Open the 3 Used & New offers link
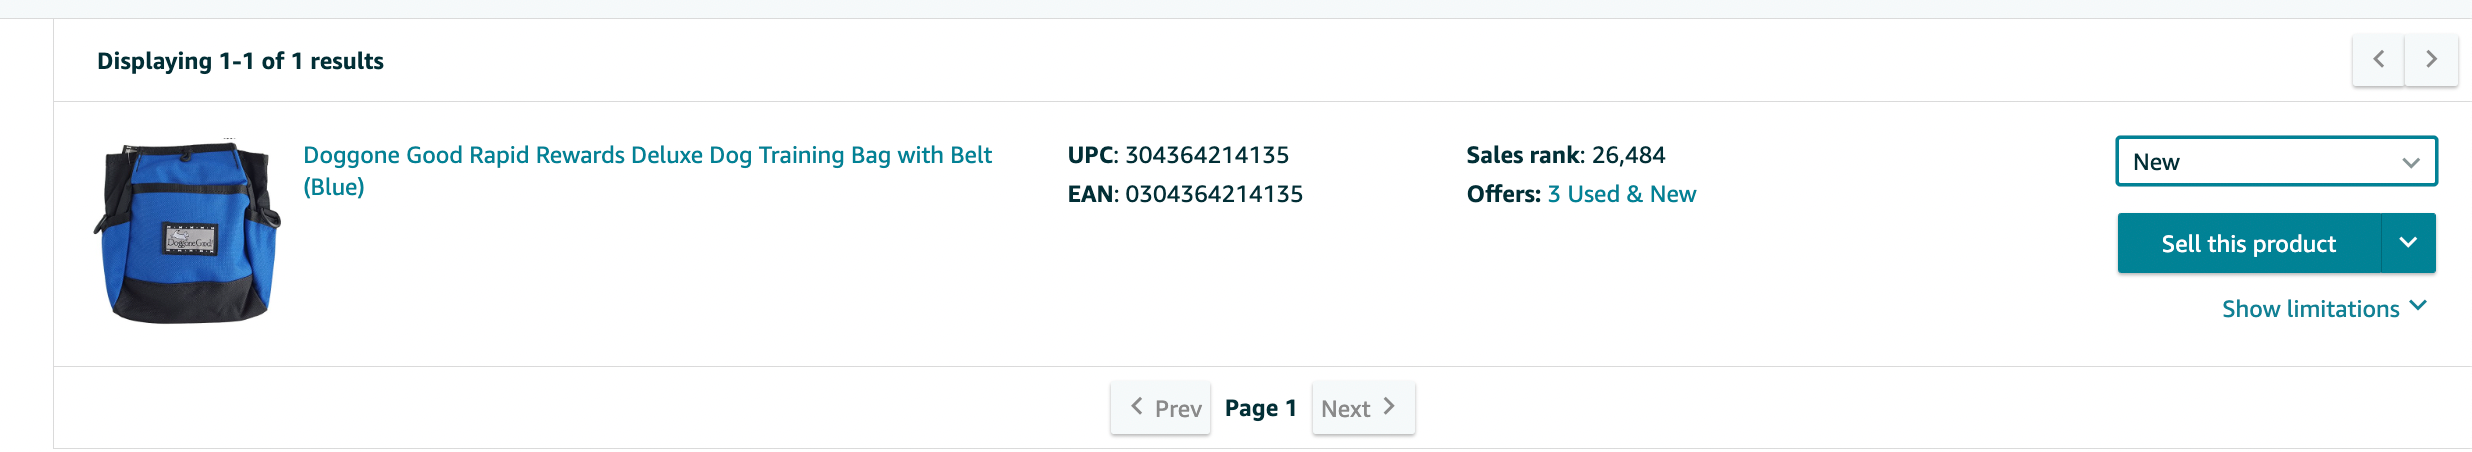 click(x=1621, y=194)
